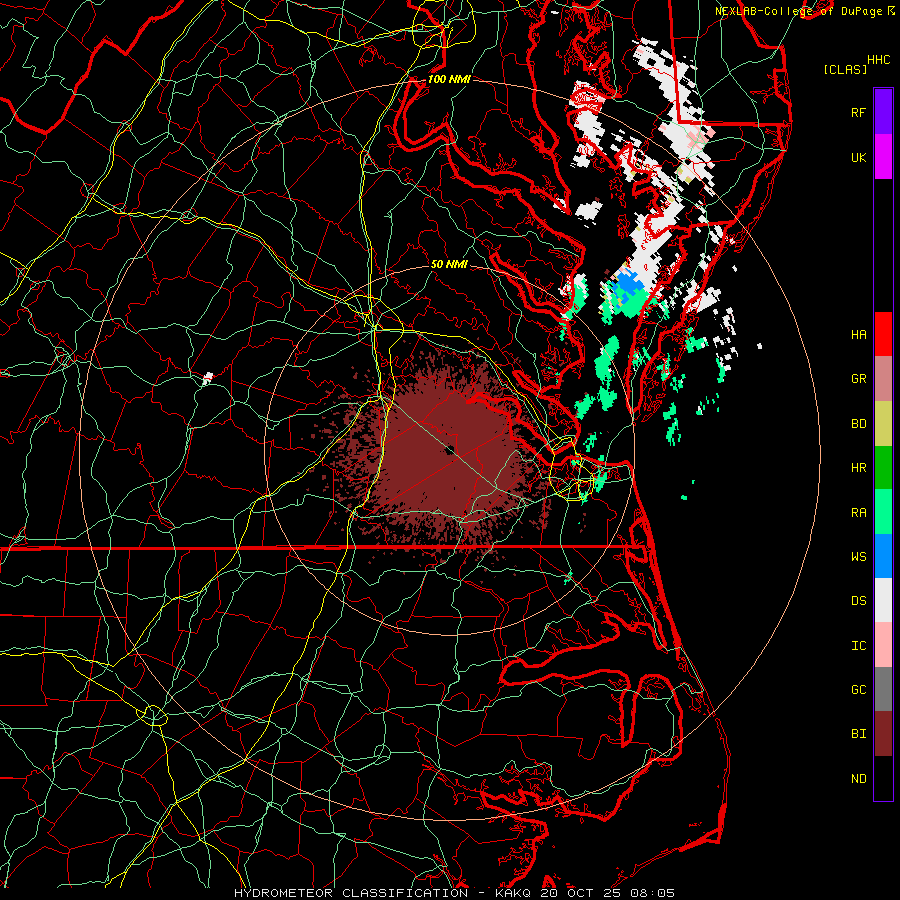The width and height of the screenshot is (900, 900).
Task: Click the UK legend label
Action: [x=858, y=157]
